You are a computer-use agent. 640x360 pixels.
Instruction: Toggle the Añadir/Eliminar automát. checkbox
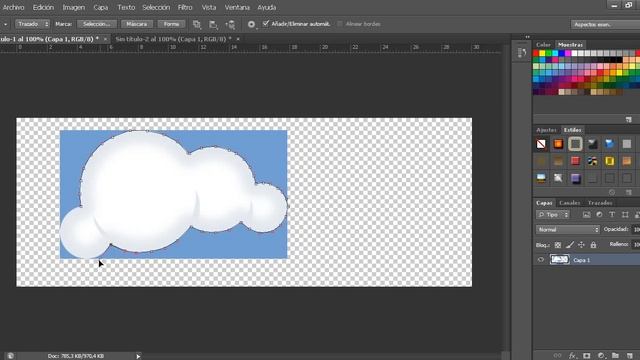click(x=266, y=24)
